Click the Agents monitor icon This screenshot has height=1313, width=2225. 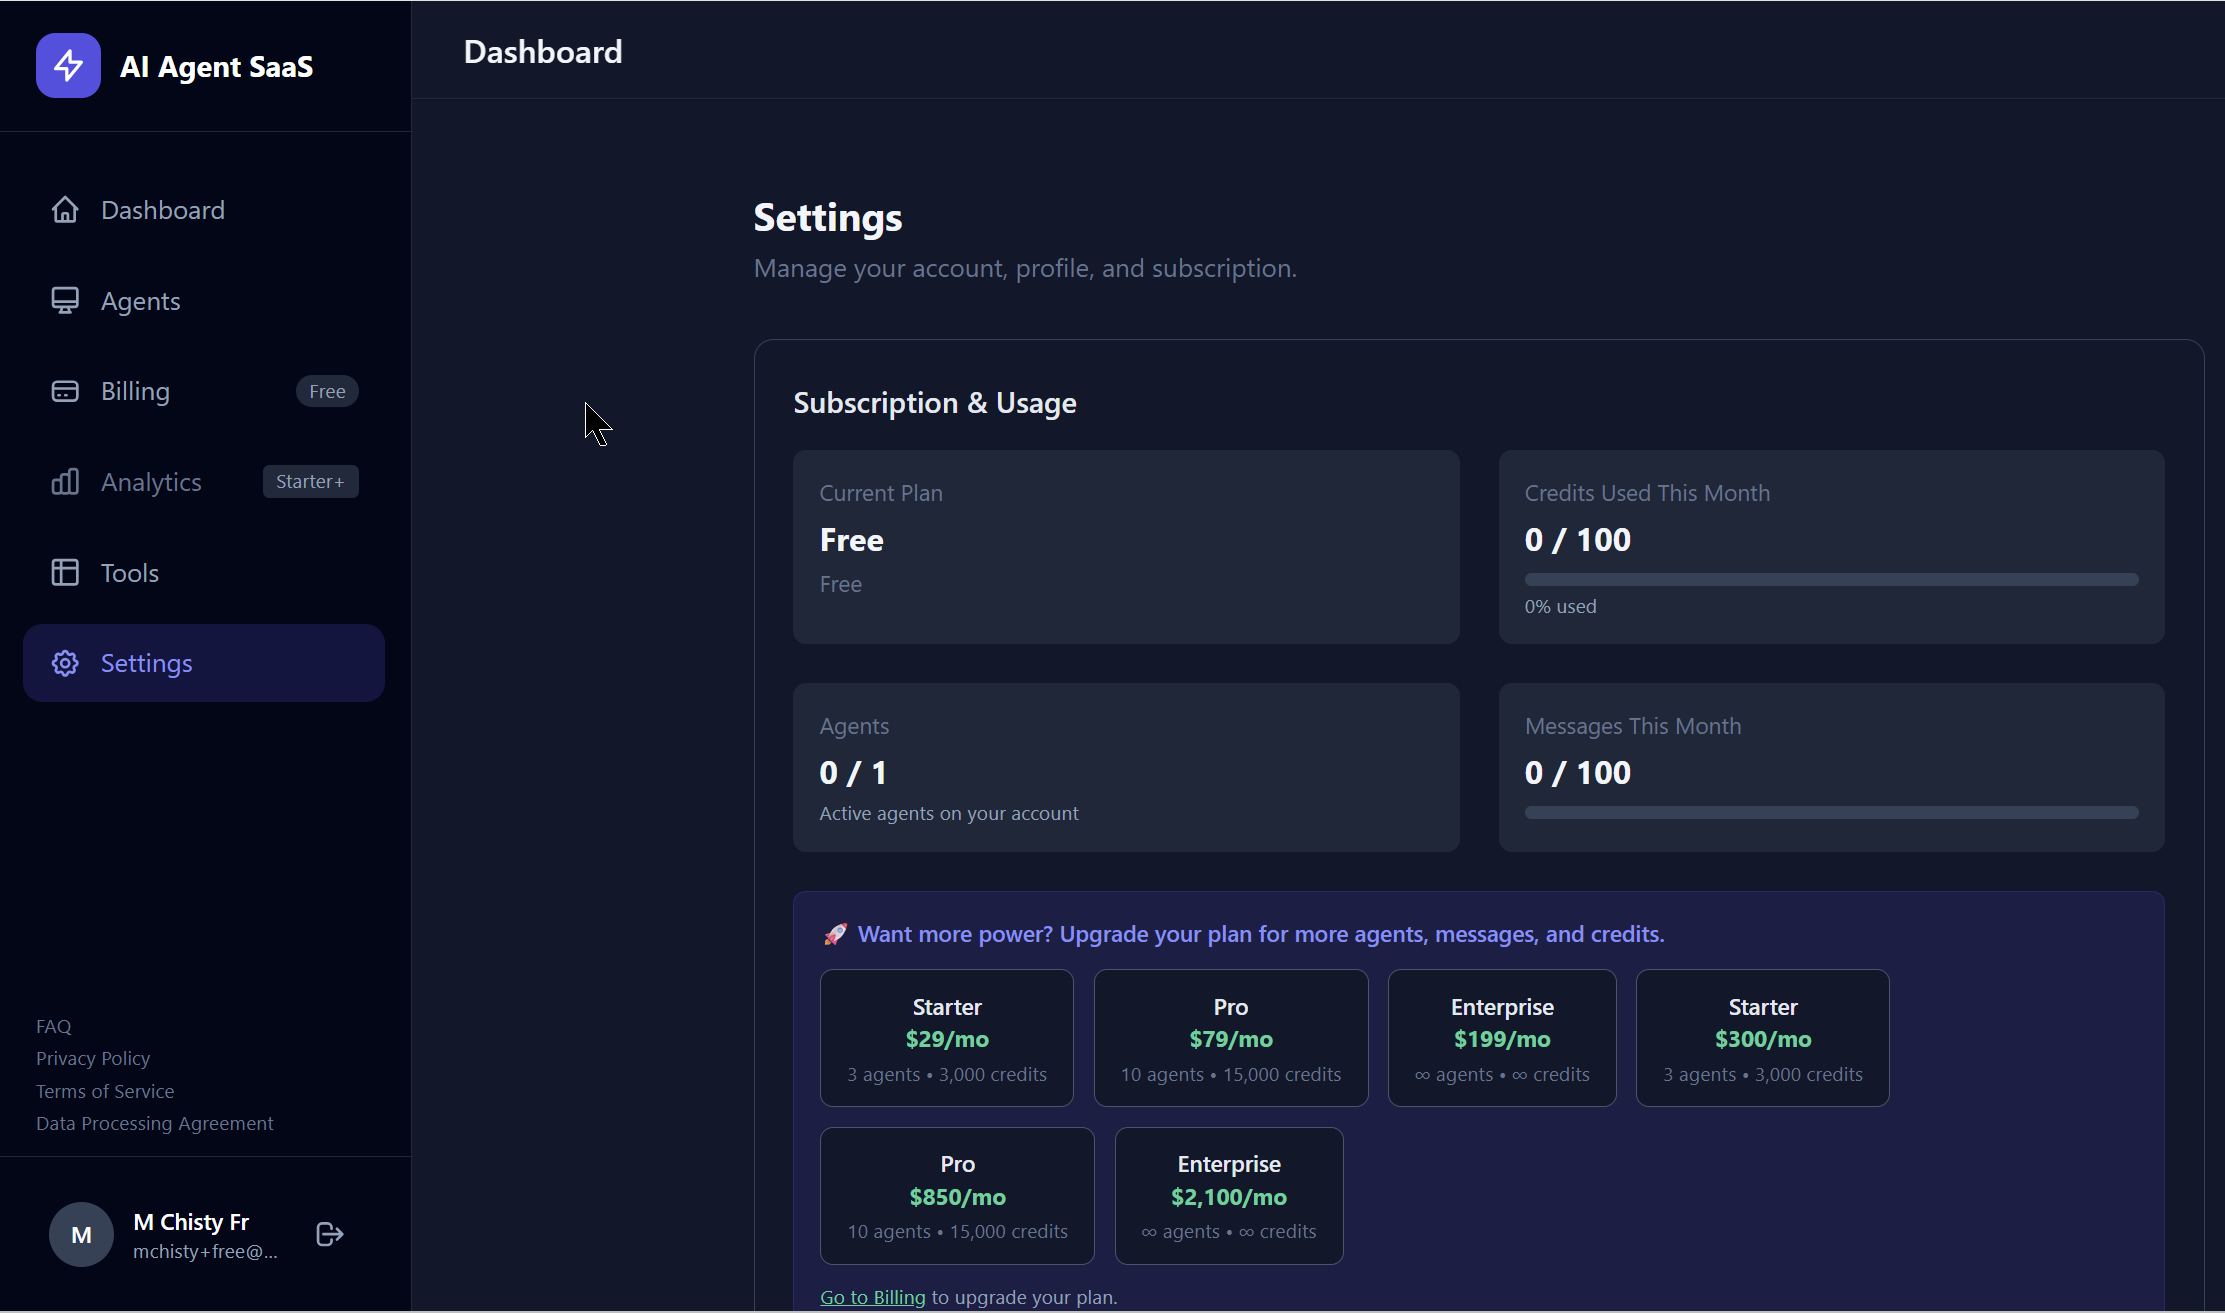[65, 300]
